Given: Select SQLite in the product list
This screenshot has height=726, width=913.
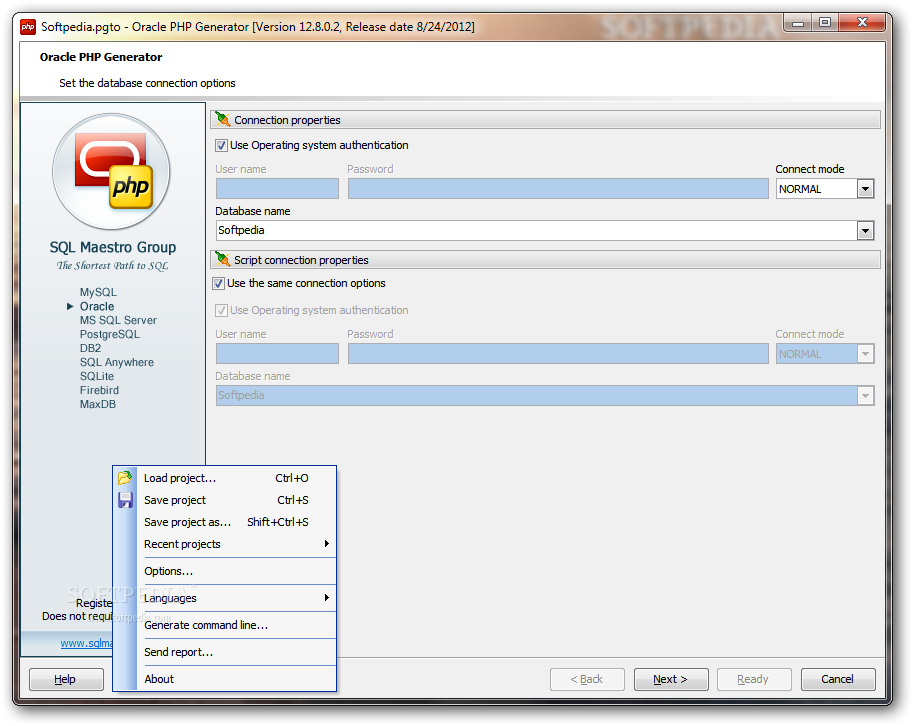Looking at the screenshot, I should pyautogui.click(x=97, y=376).
